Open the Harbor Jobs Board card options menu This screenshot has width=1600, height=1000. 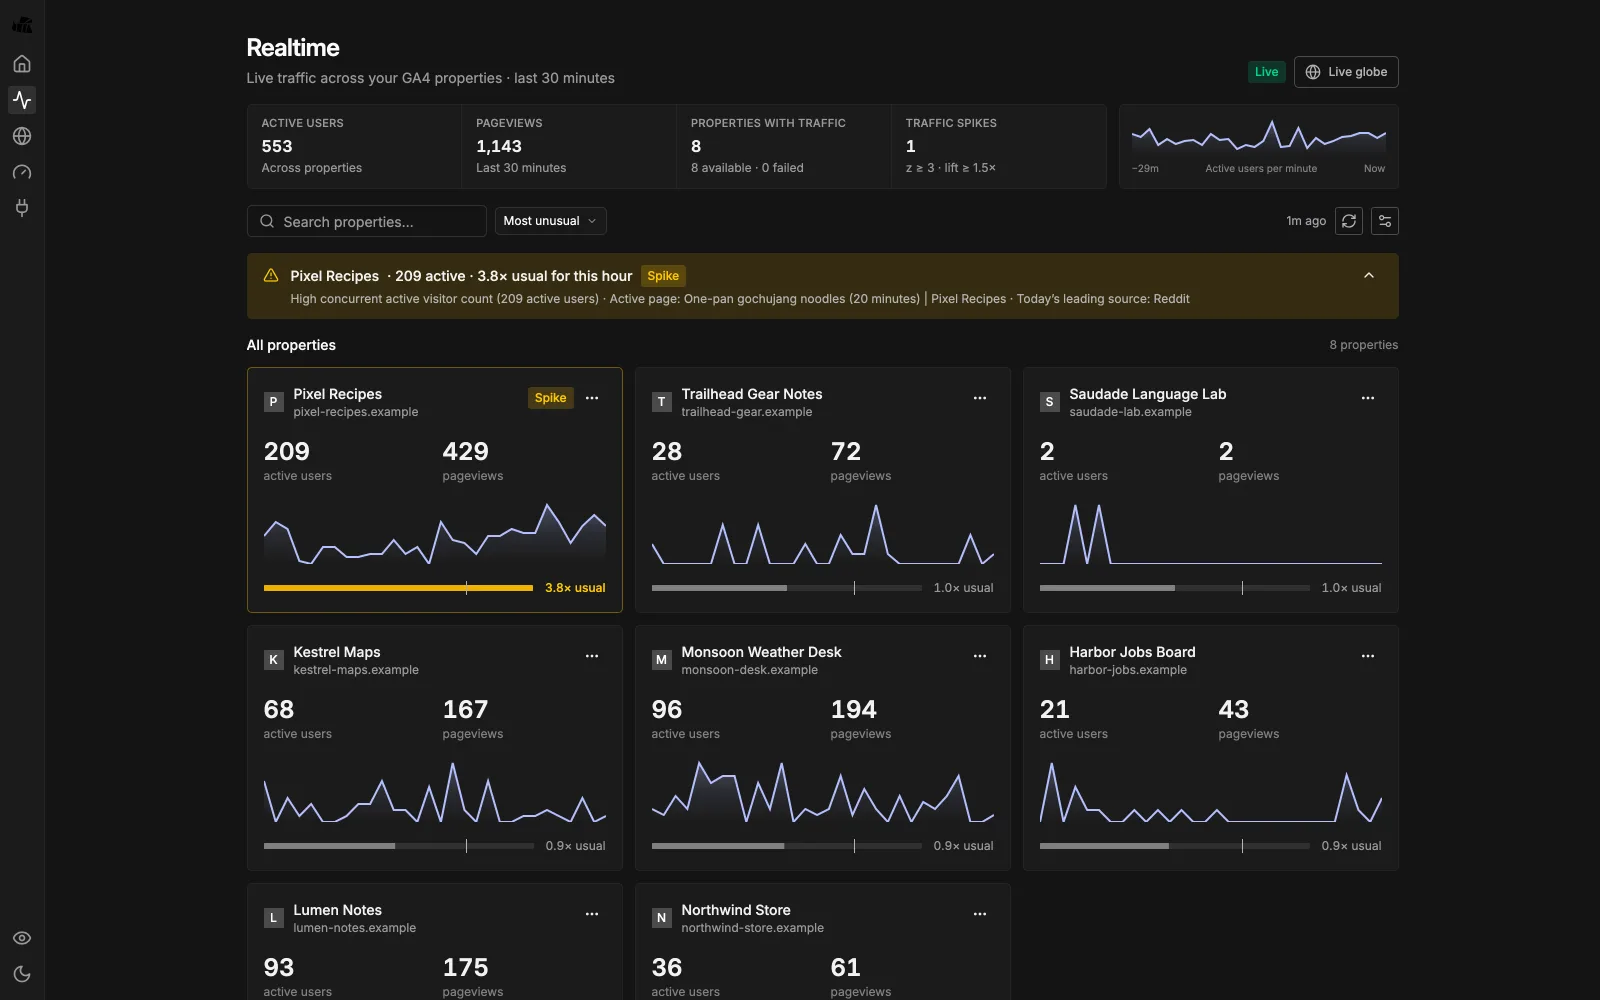[1368, 656]
